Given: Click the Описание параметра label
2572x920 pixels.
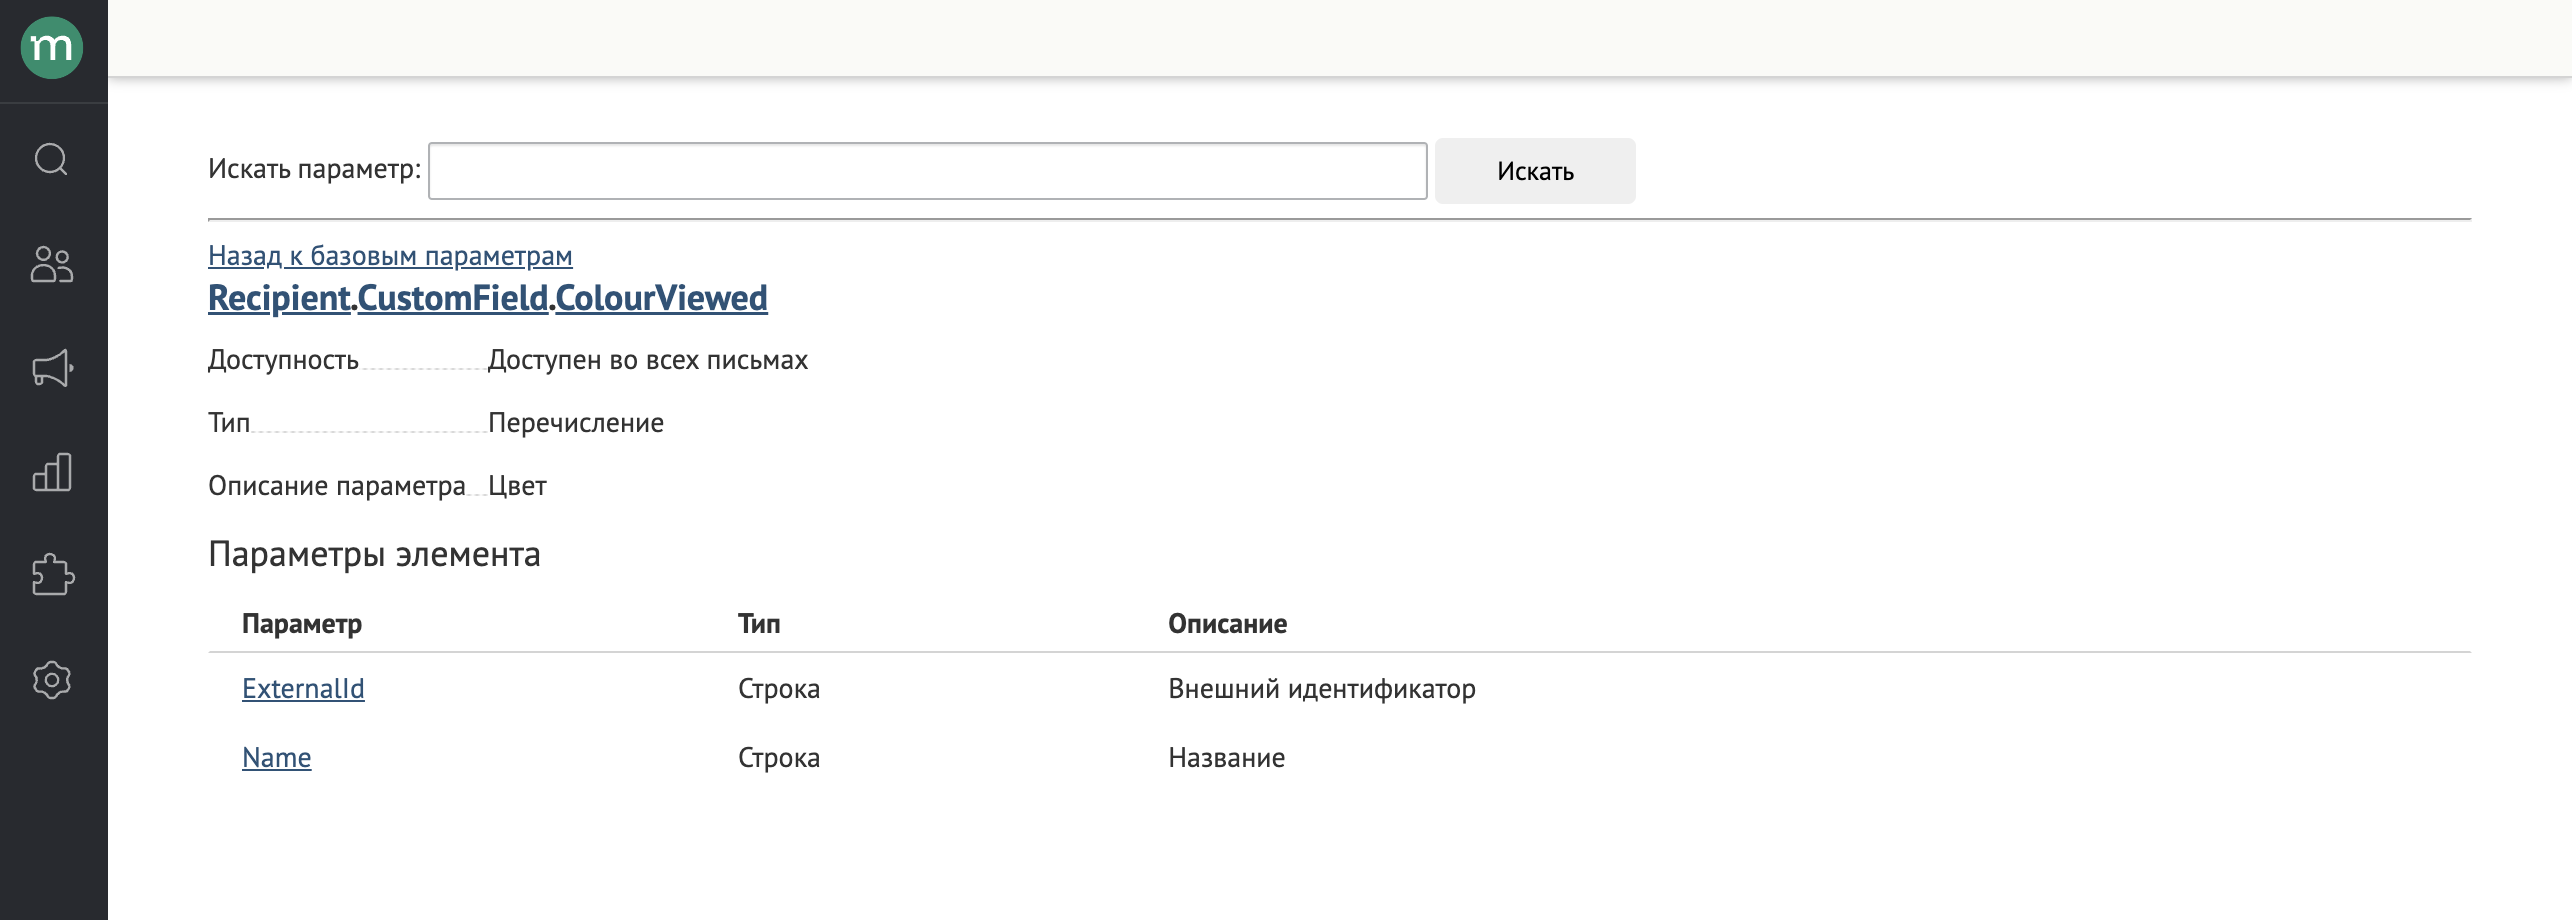Looking at the screenshot, I should pos(337,486).
